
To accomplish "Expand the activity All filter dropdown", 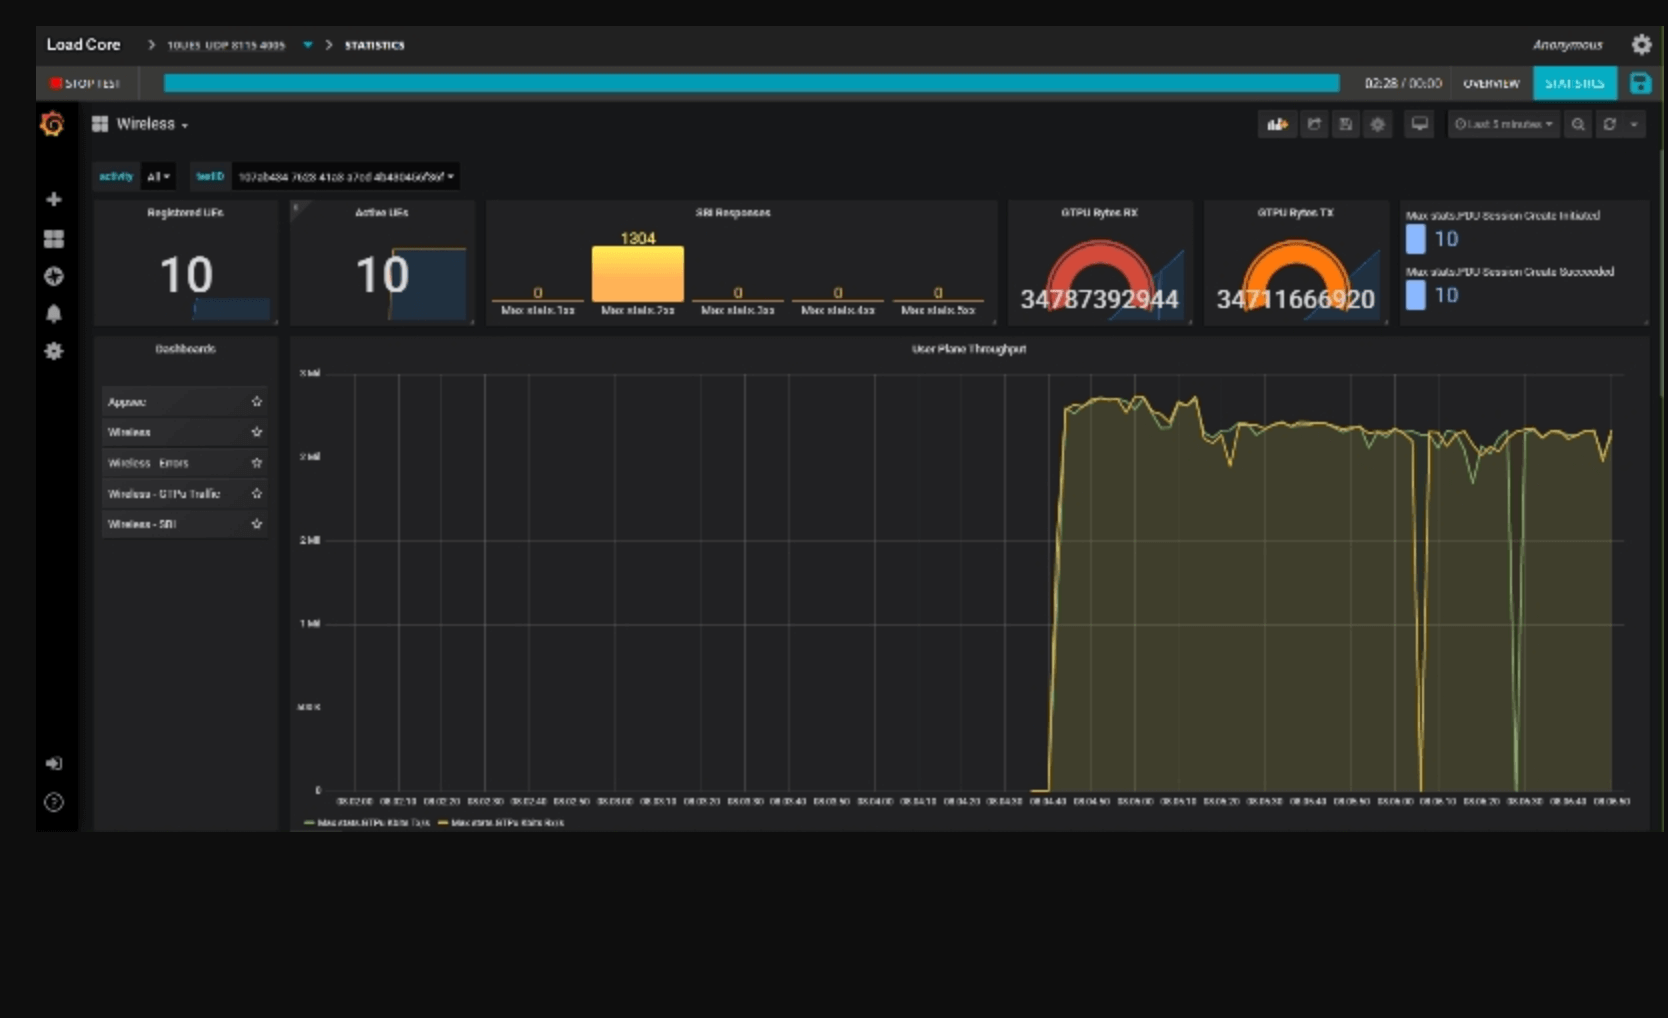I will coord(157,176).
